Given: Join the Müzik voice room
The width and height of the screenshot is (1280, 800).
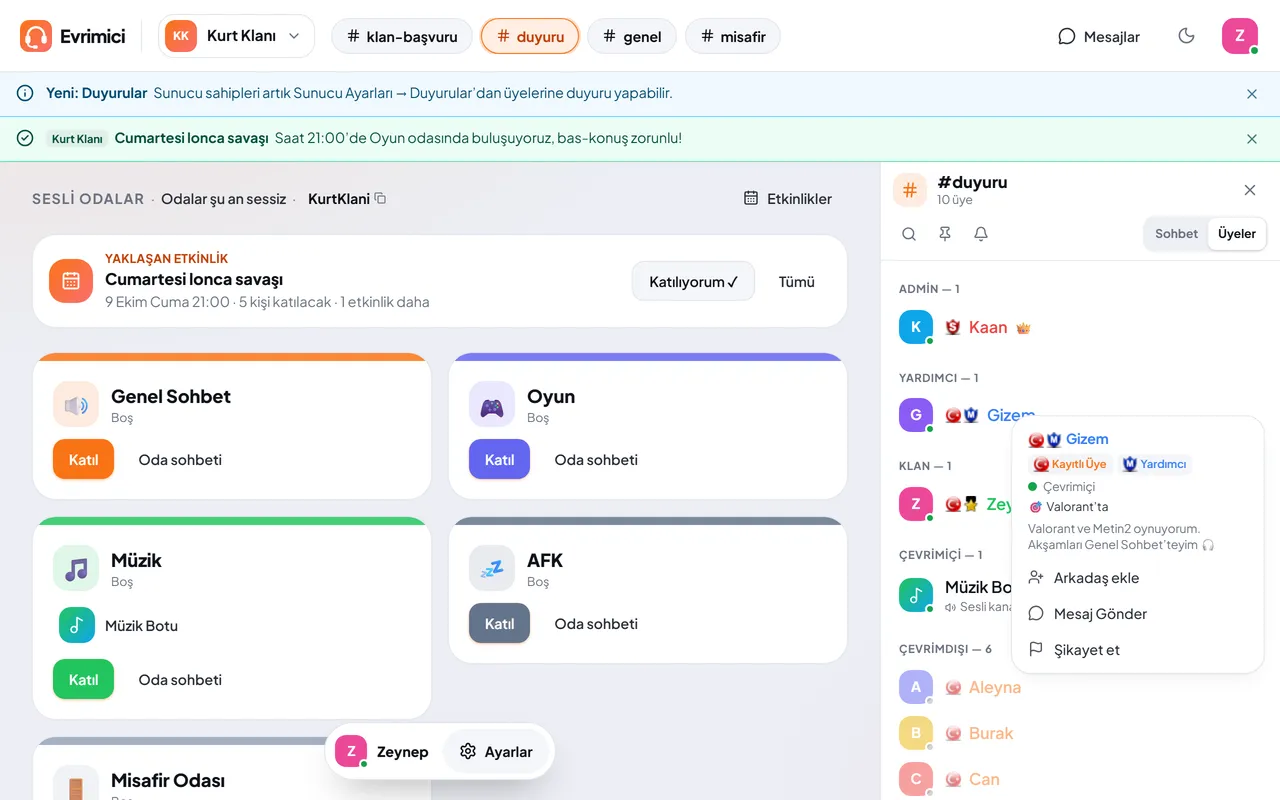Looking at the screenshot, I should pos(84,680).
